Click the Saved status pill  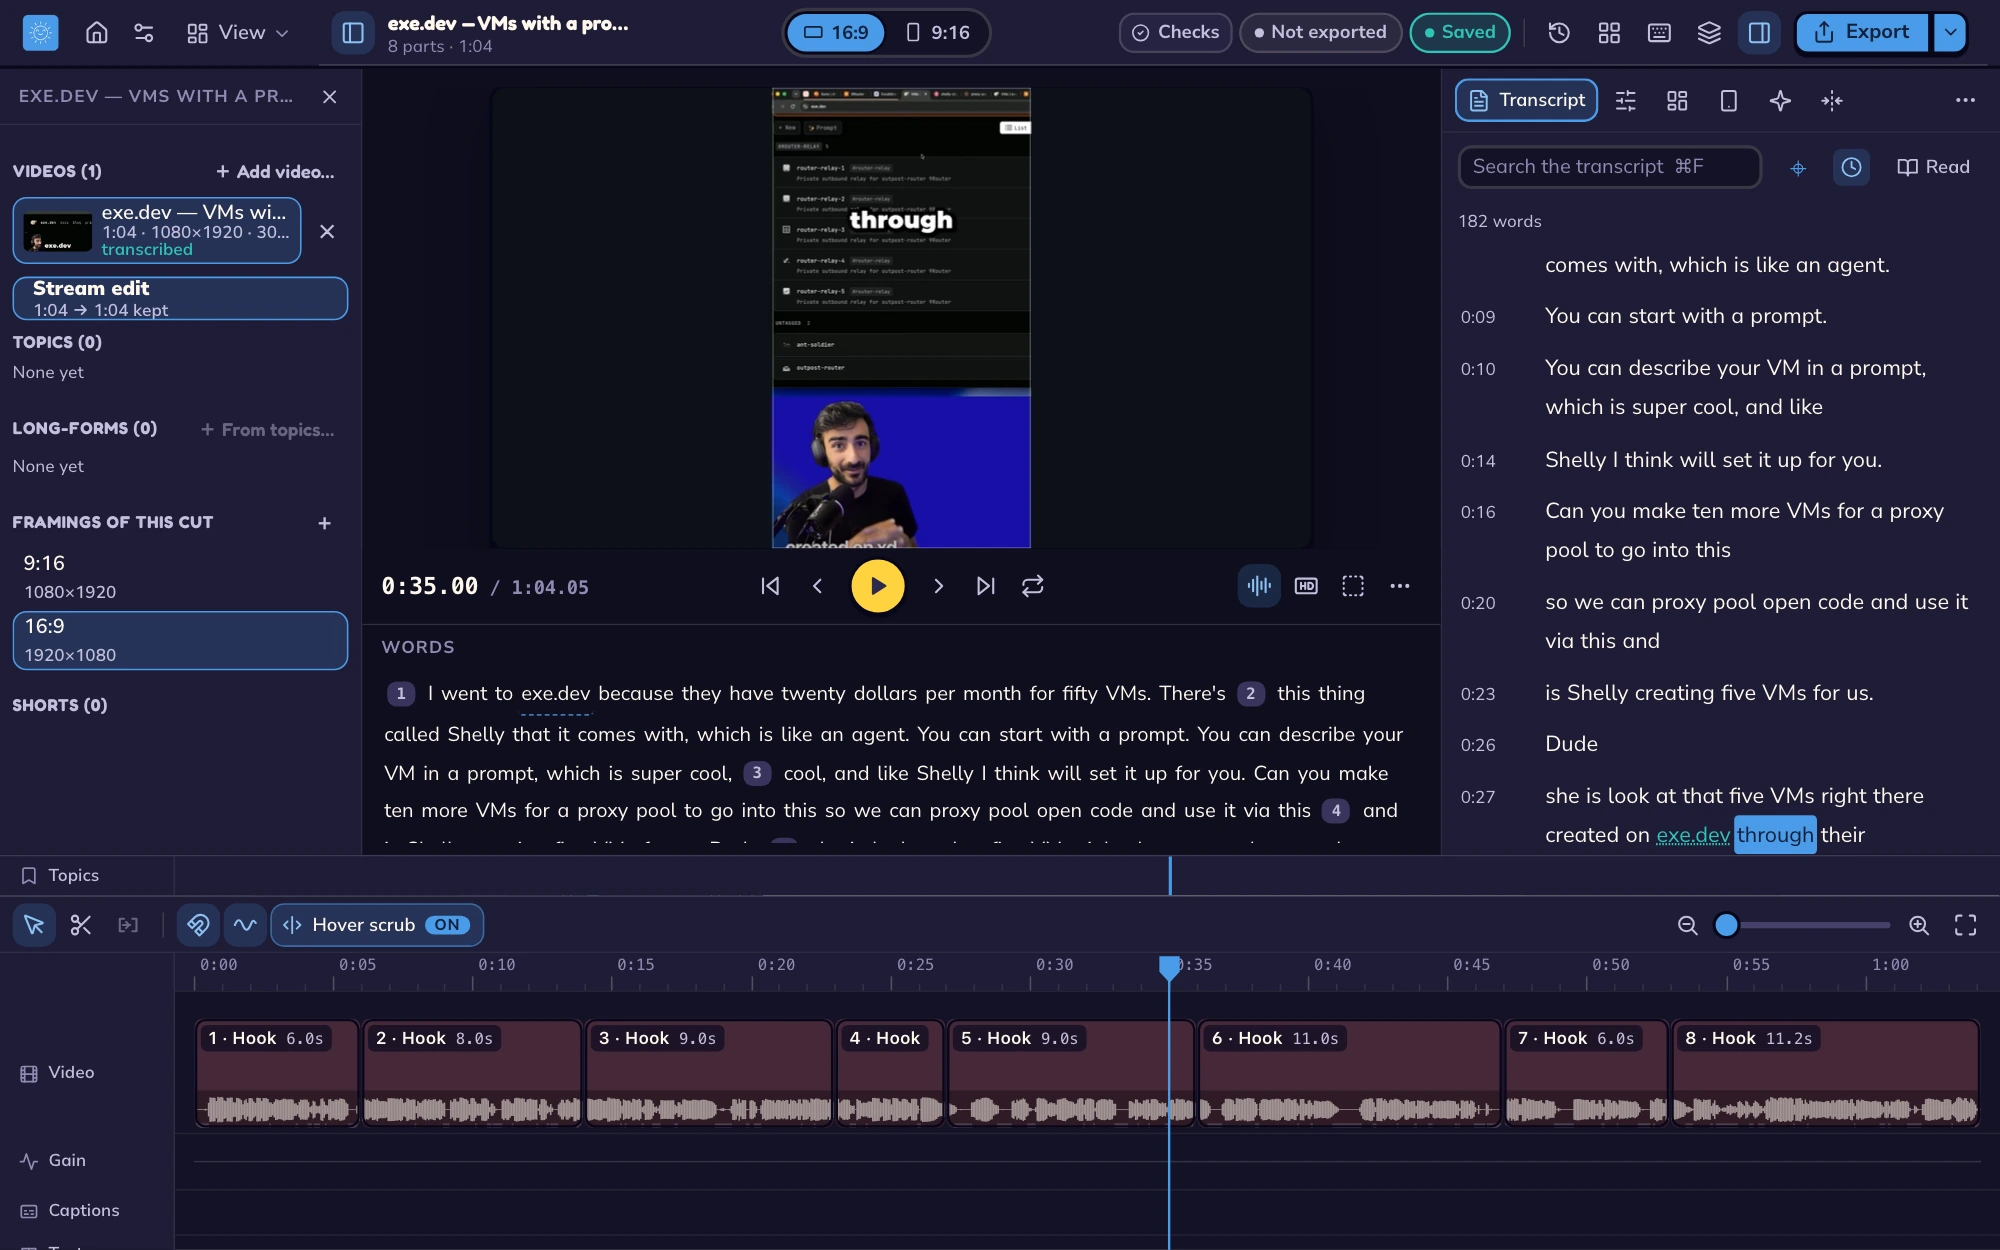click(x=1460, y=32)
